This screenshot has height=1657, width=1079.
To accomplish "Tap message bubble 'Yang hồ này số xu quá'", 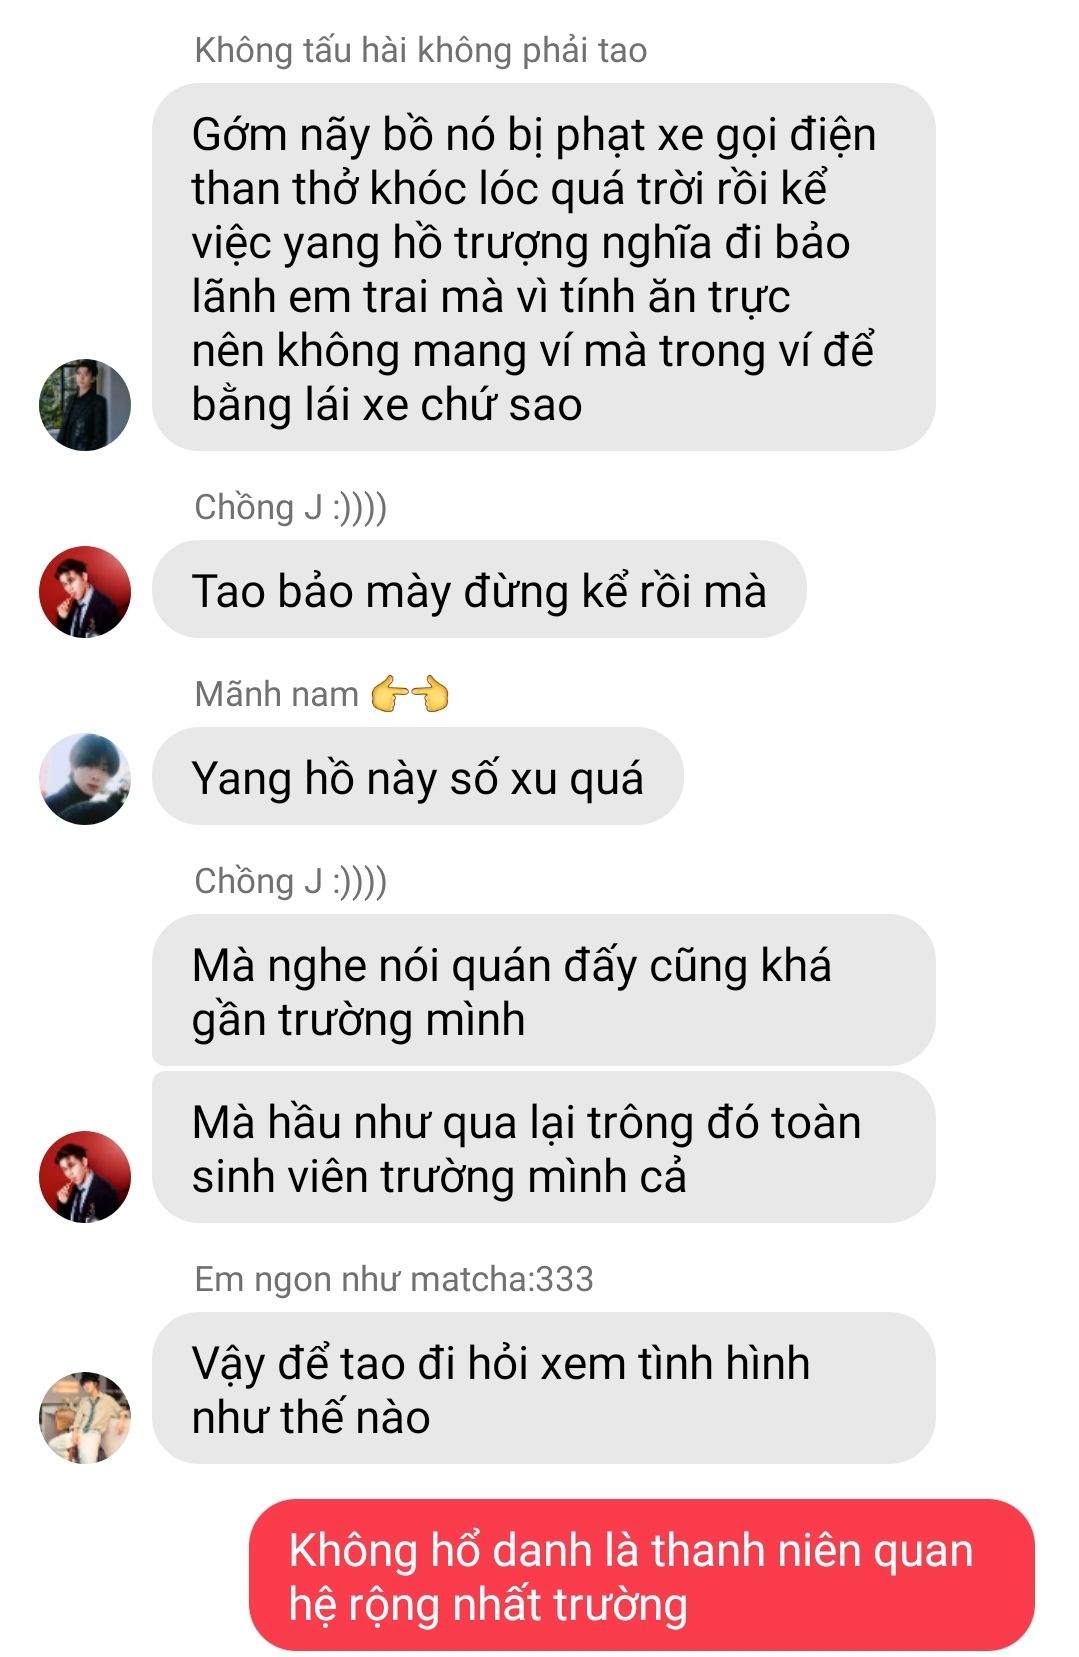I will pos(417,777).
